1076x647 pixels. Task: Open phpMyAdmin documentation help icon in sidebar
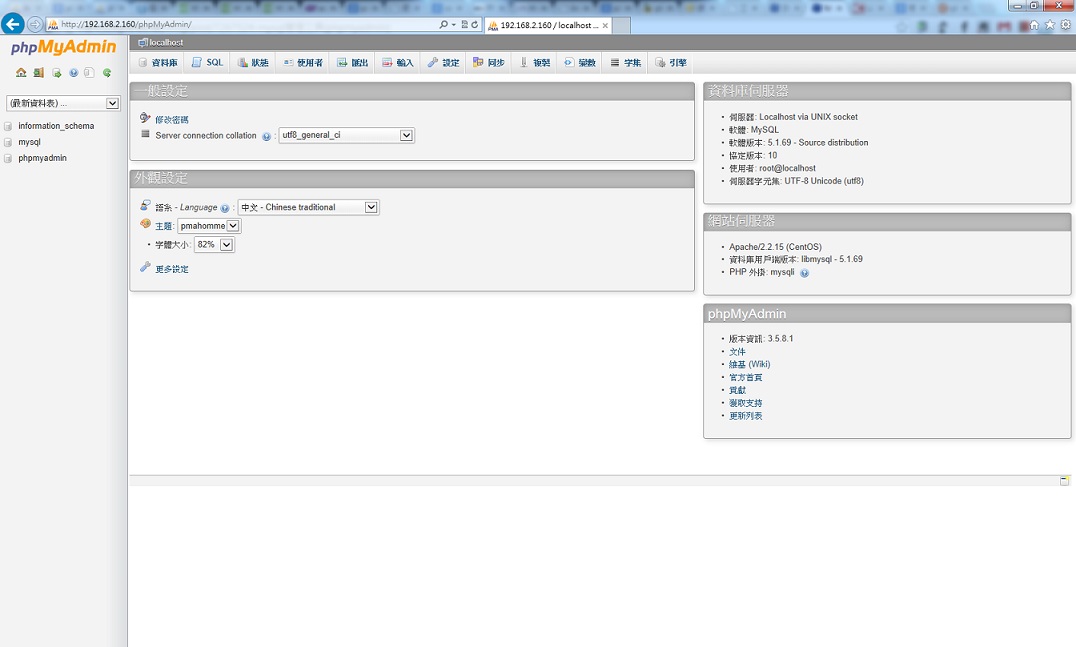click(73, 73)
